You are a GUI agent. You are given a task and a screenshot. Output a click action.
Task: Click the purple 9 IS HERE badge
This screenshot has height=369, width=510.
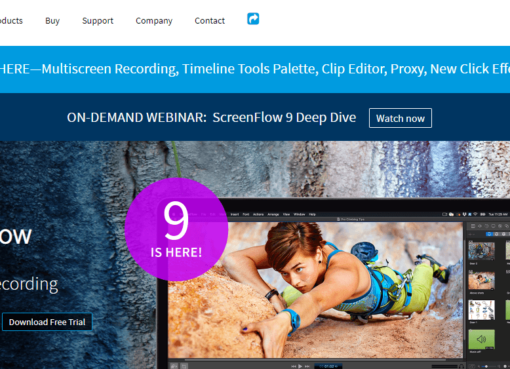(x=176, y=229)
